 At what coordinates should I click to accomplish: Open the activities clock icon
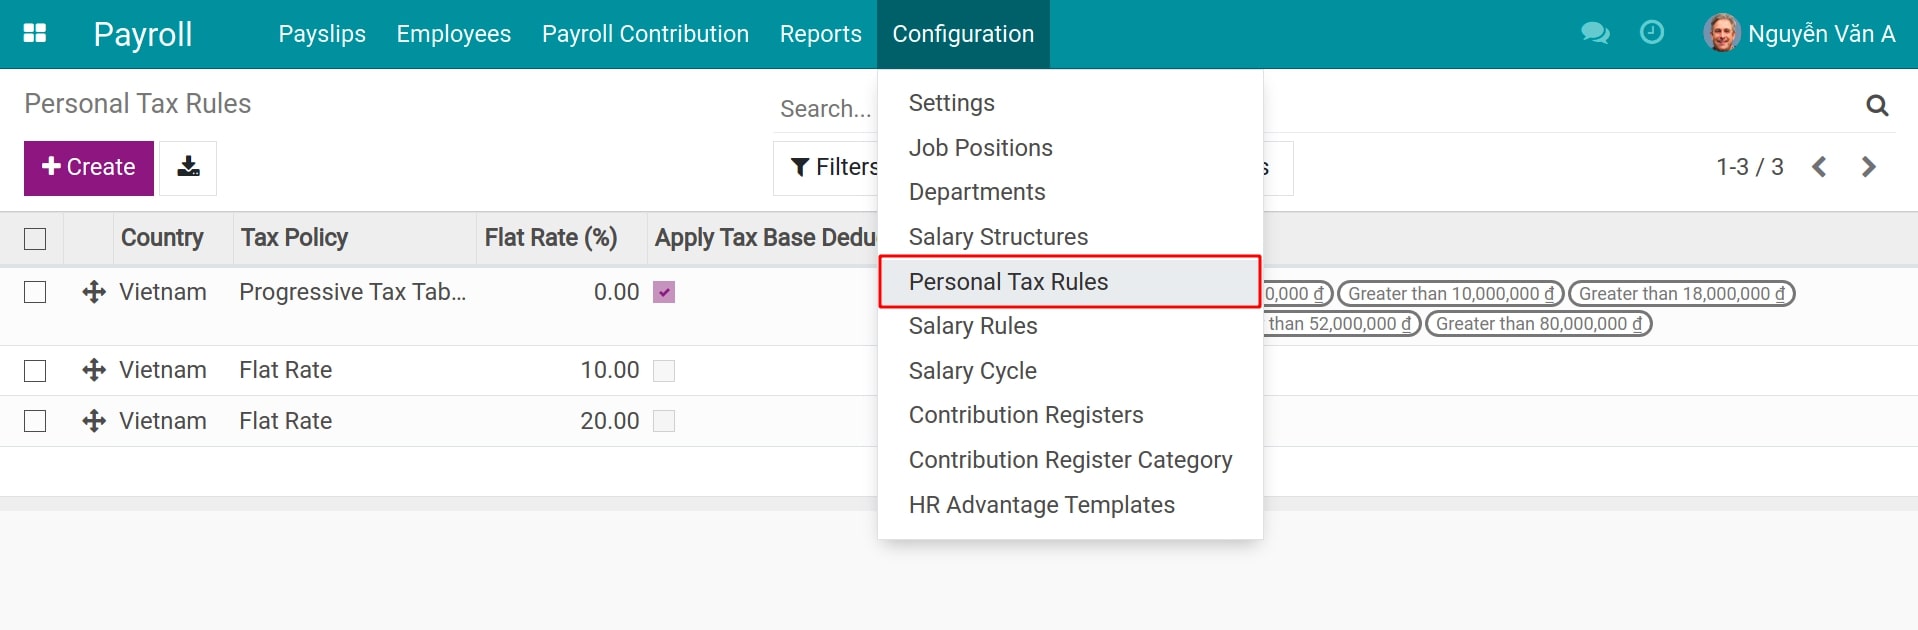click(1650, 33)
